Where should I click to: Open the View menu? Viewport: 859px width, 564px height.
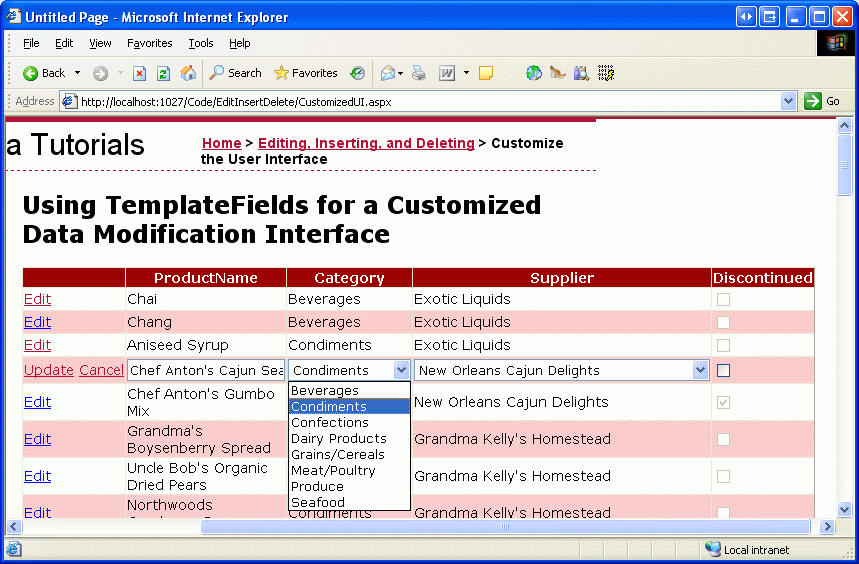tap(100, 43)
